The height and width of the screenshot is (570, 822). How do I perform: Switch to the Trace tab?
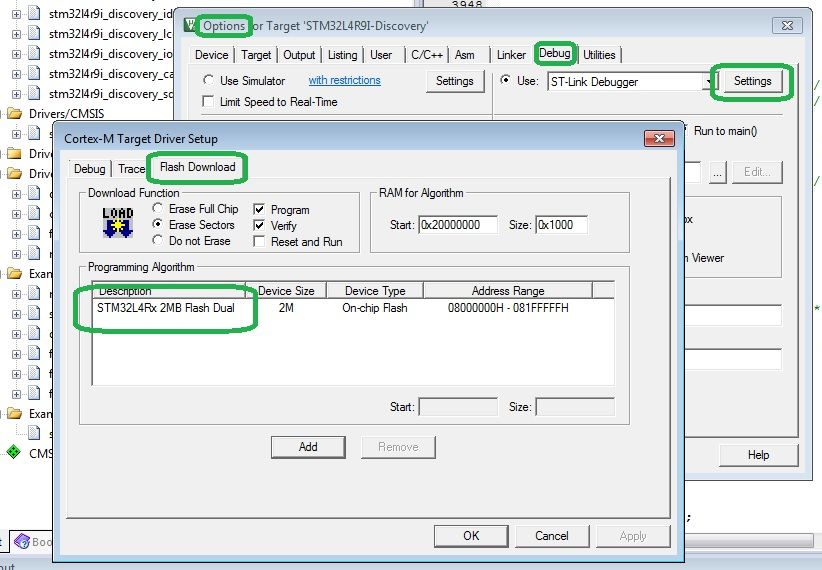tap(131, 169)
